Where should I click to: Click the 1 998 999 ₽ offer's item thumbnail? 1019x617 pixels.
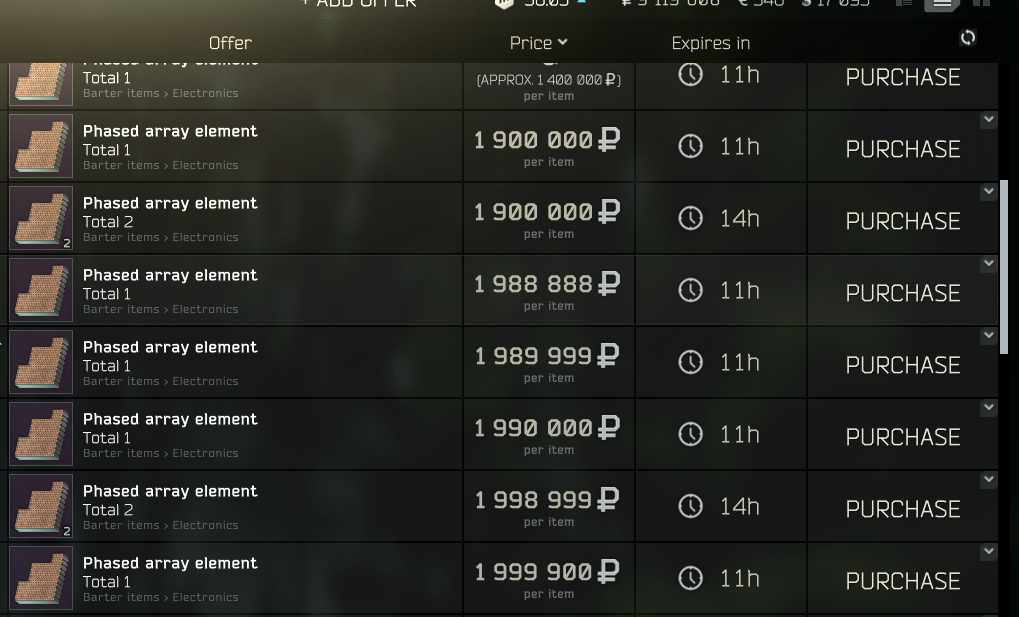[41, 506]
